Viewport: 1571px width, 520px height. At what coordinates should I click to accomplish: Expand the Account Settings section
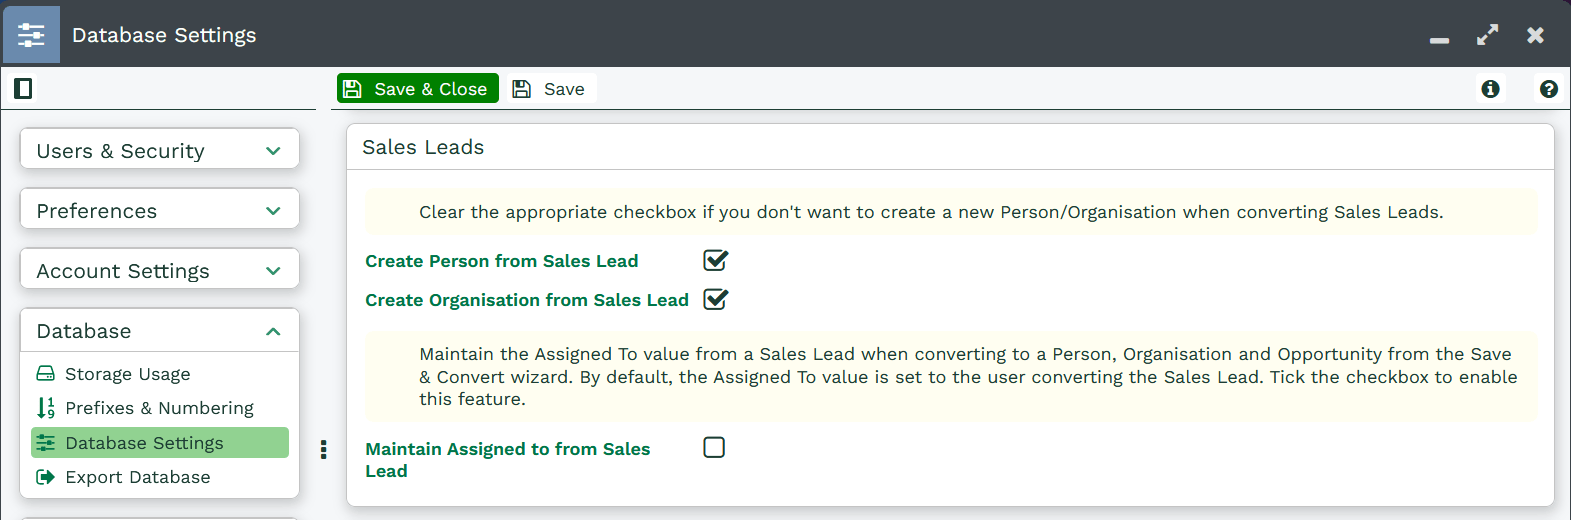pyautogui.click(x=160, y=271)
